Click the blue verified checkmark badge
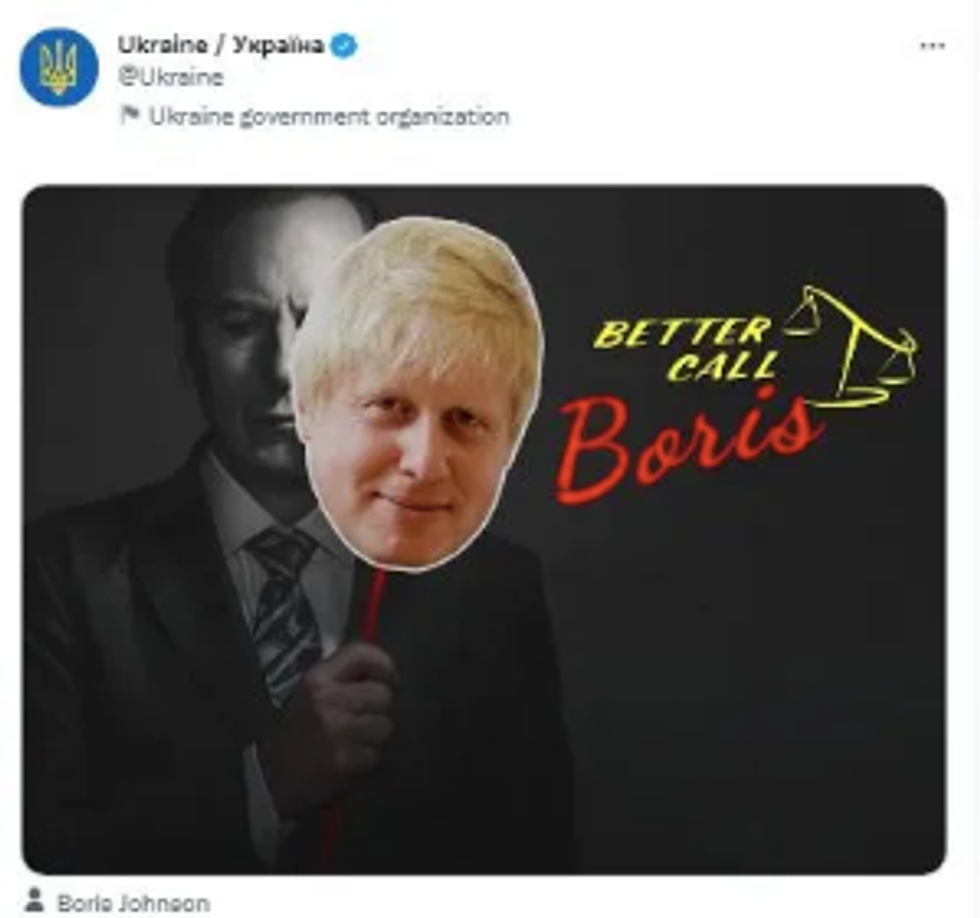This screenshot has height=918, width=980. pyautogui.click(x=344, y=46)
